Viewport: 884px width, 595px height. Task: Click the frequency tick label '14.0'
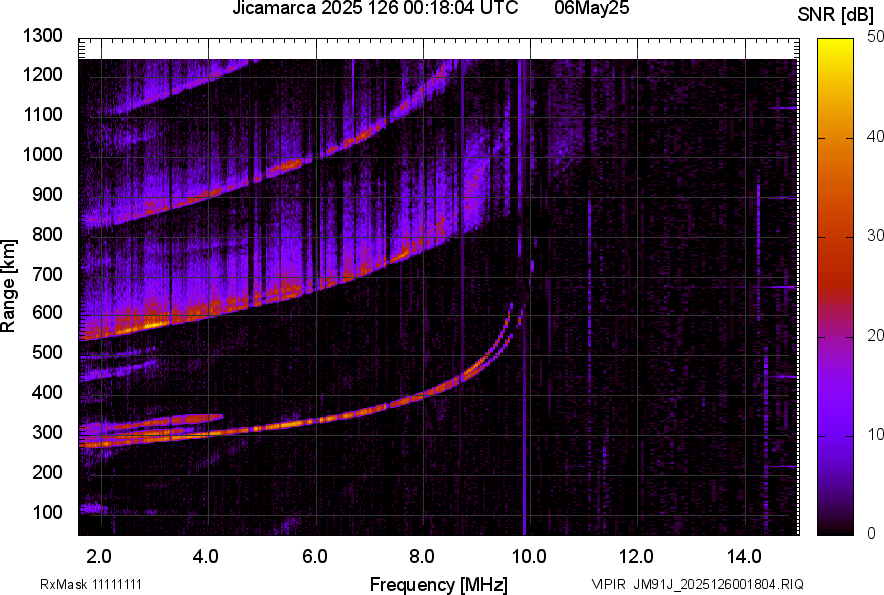point(744,557)
